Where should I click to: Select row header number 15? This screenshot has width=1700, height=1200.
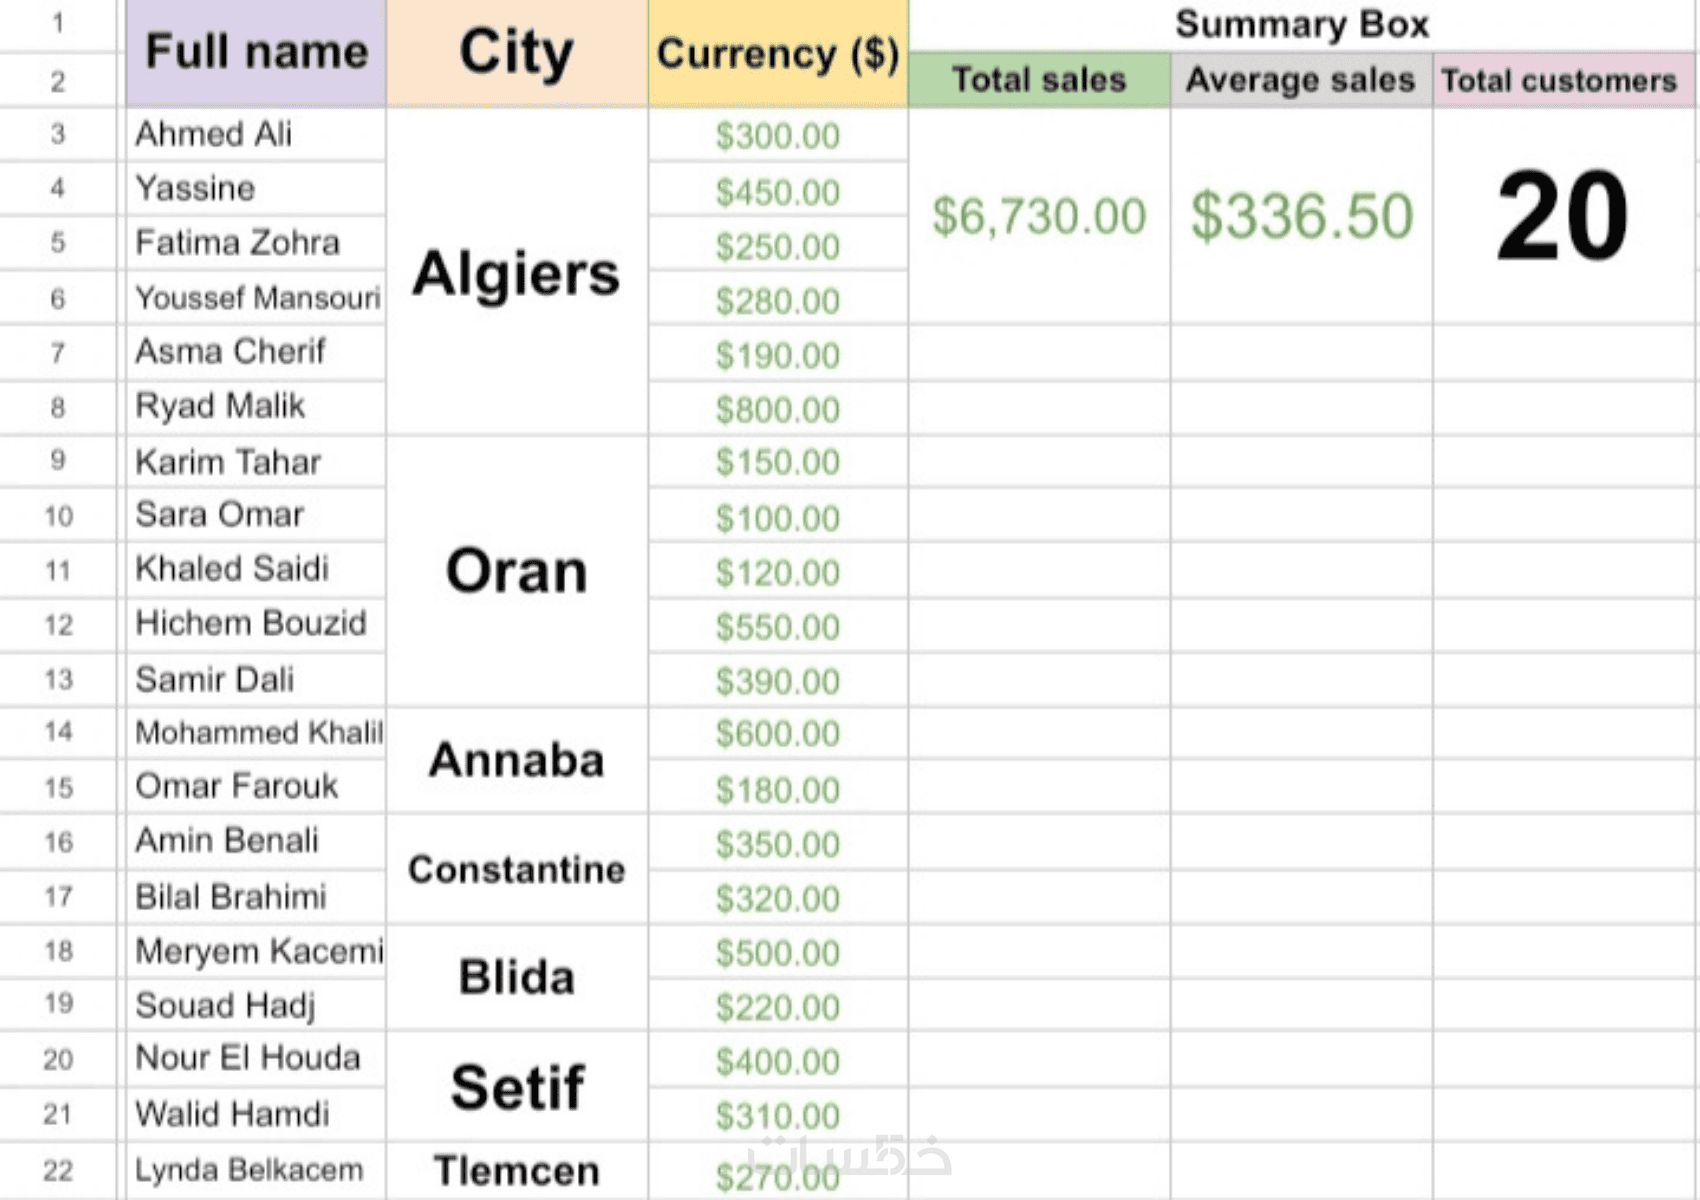[58, 787]
